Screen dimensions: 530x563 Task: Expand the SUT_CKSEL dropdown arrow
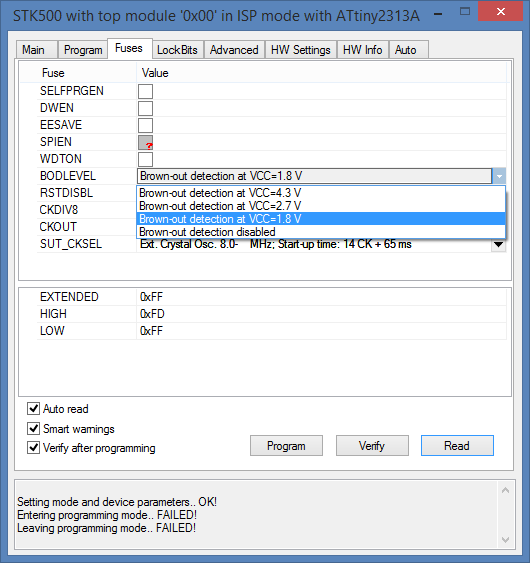(x=498, y=245)
